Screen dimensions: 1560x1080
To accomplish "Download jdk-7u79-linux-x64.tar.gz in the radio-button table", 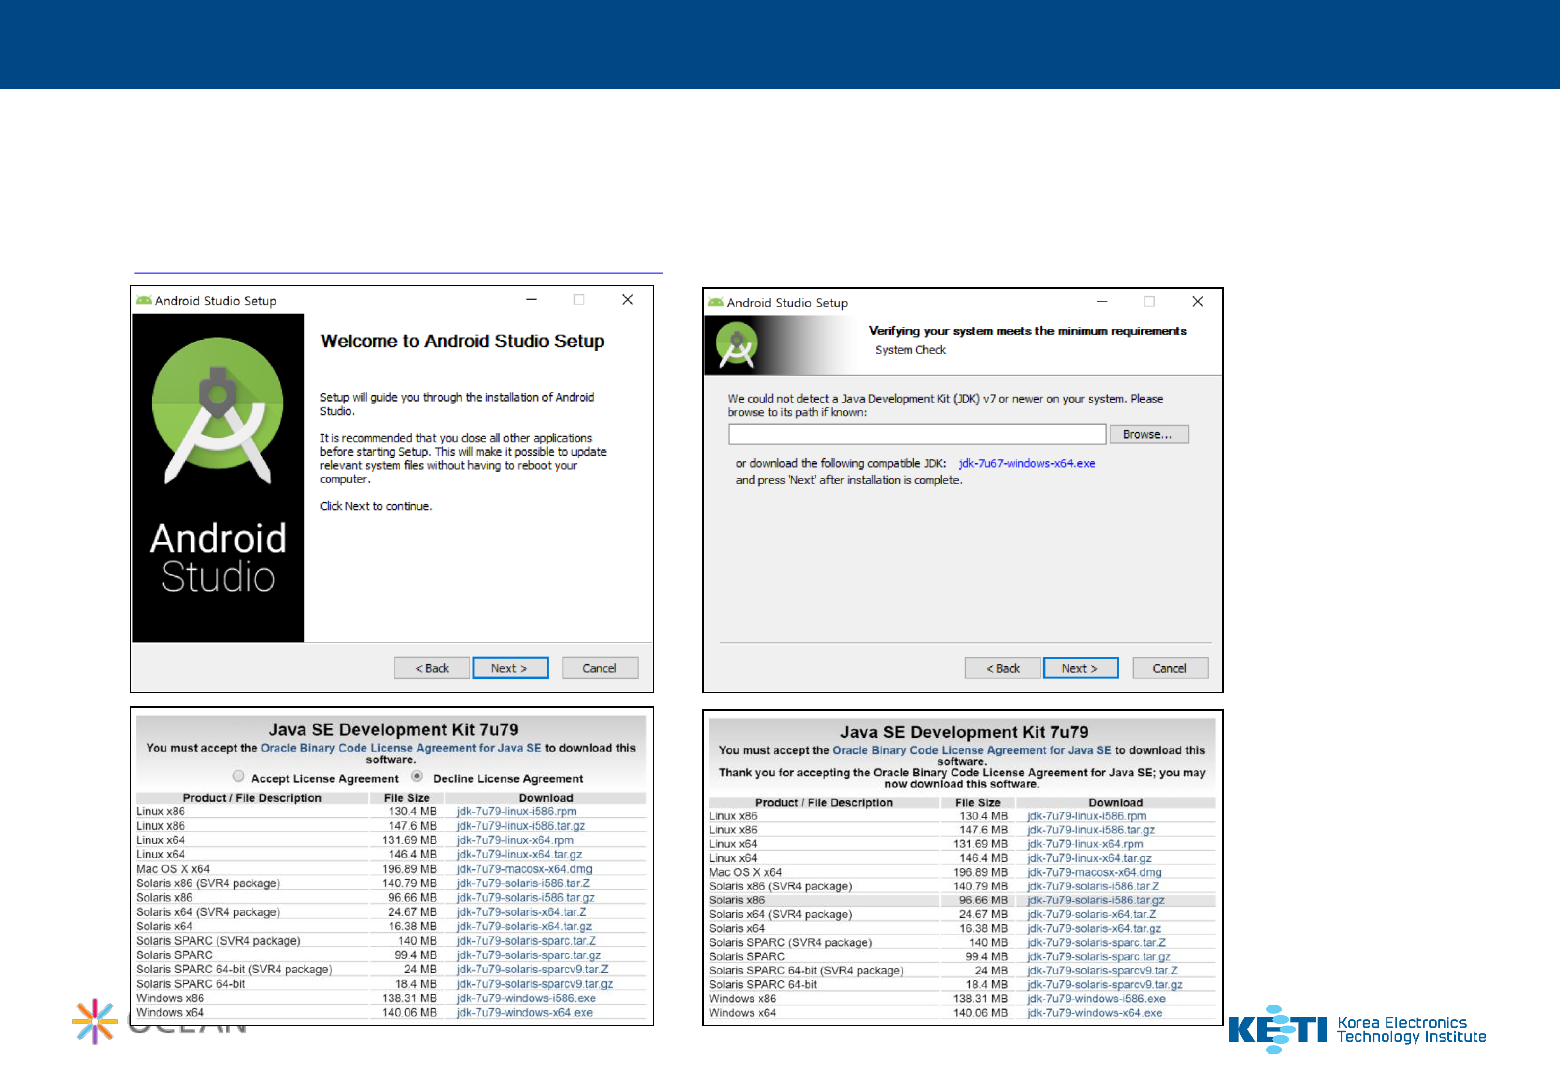I will tap(520, 854).
